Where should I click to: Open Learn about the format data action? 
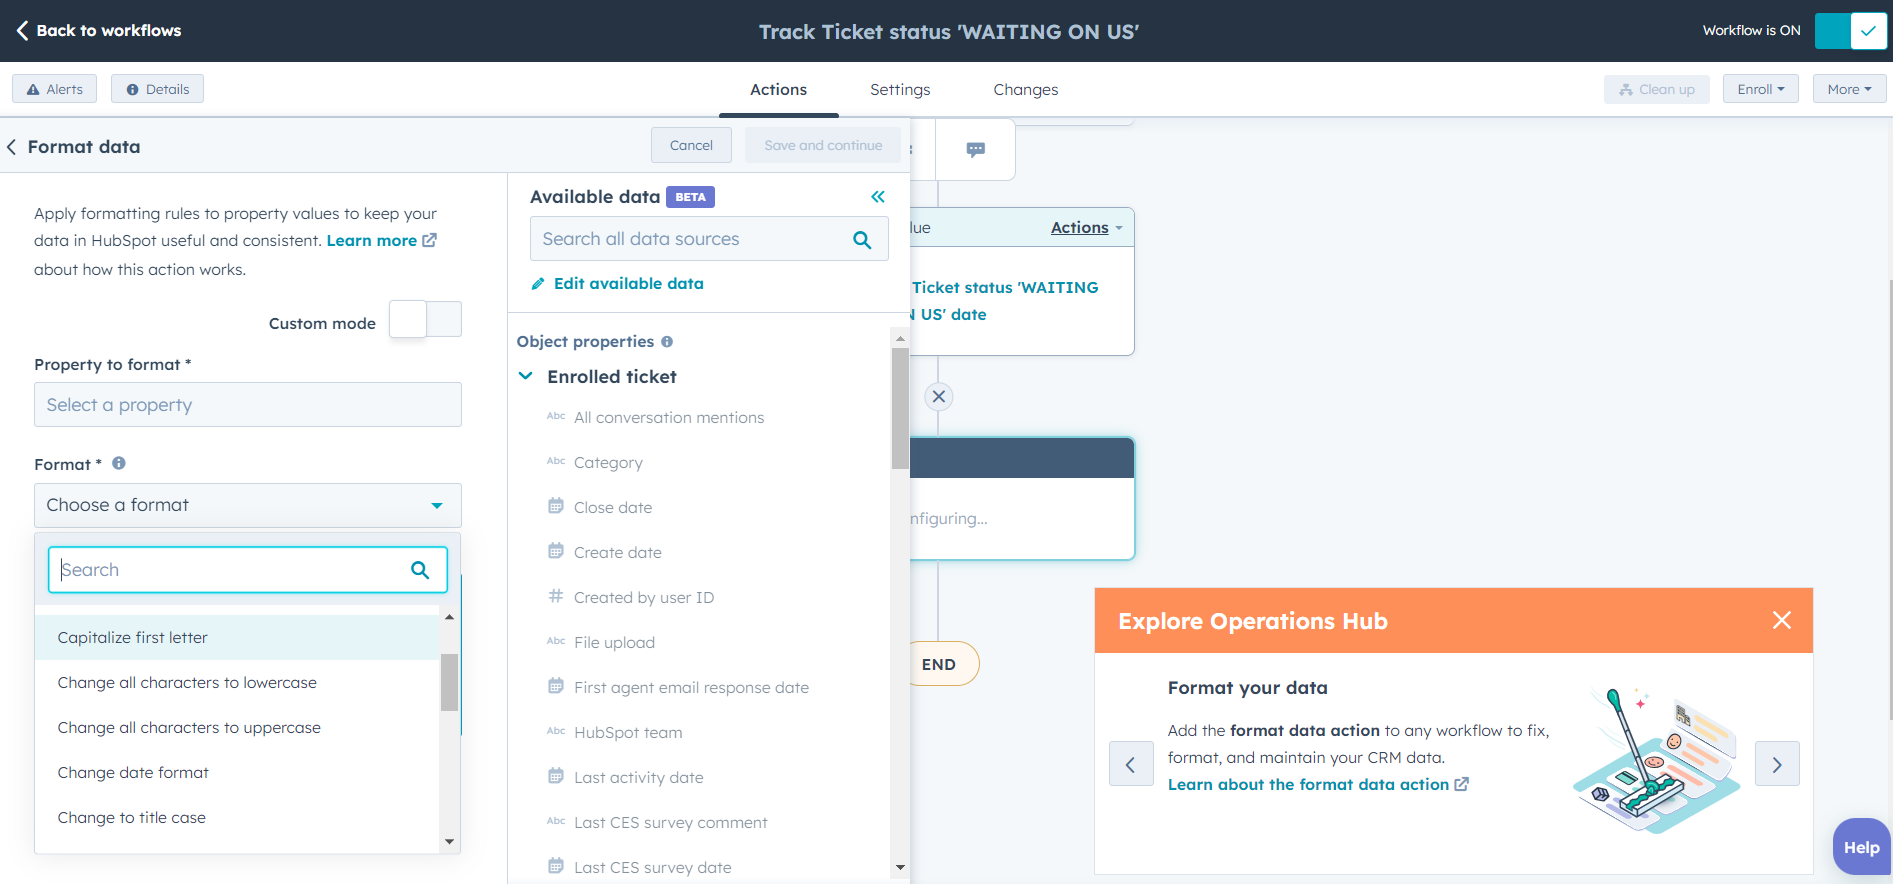pyautogui.click(x=1318, y=784)
